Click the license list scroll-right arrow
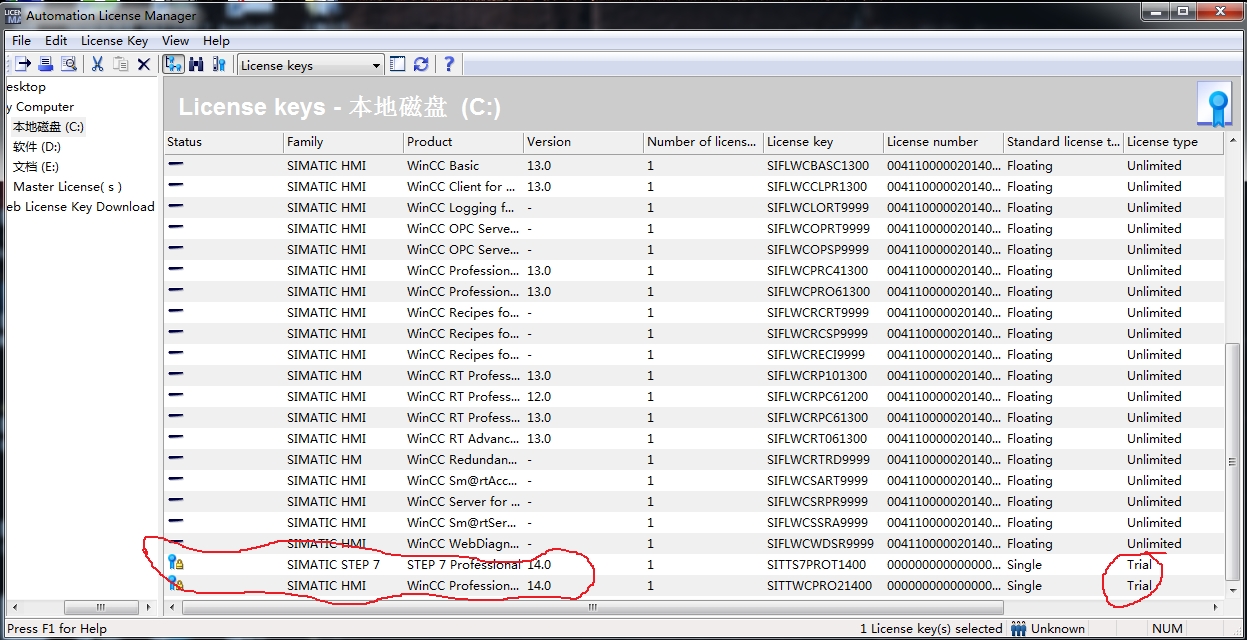Image resolution: width=1247 pixels, height=640 pixels. click(1216, 607)
